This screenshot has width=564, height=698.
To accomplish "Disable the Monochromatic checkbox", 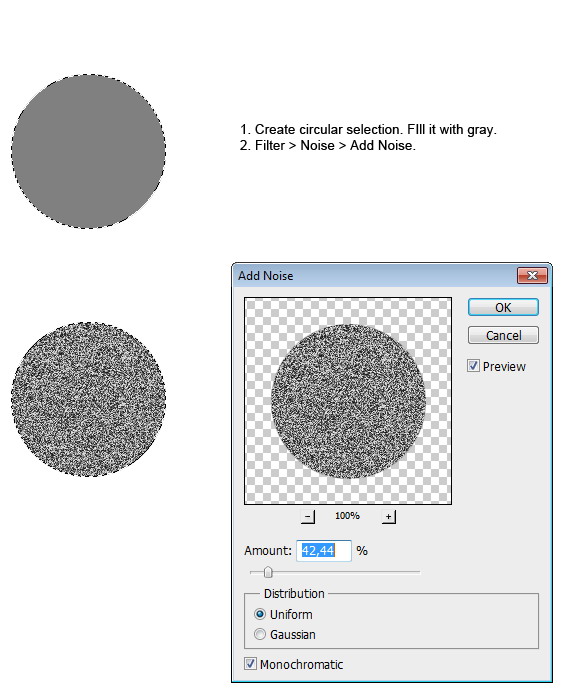I will coord(250,664).
